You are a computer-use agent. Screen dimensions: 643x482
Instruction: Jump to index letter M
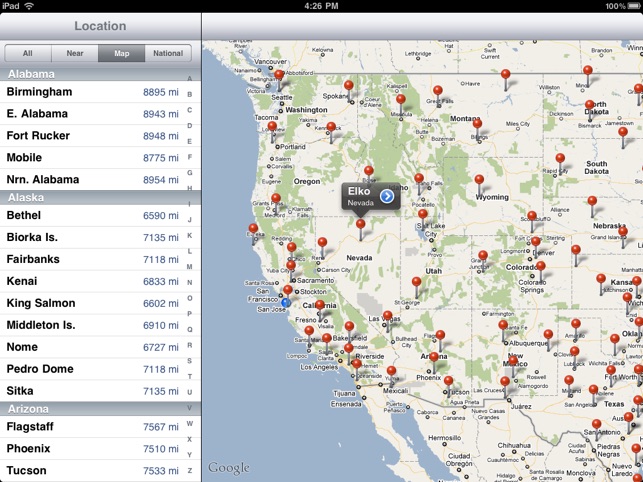coord(190,267)
